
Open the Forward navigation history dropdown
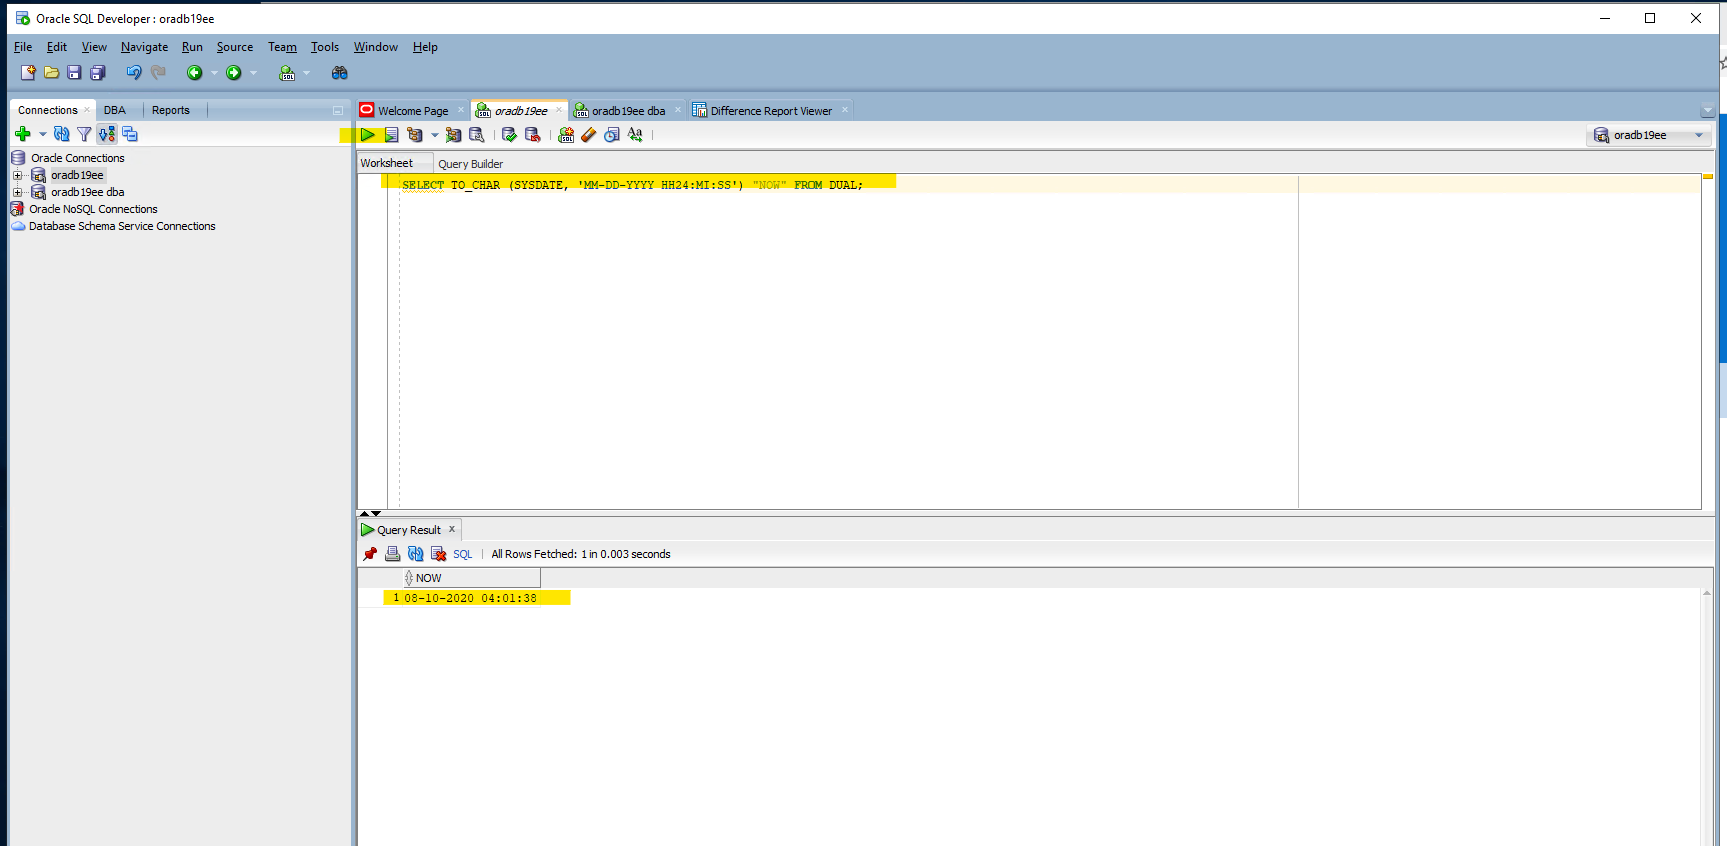(254, 73)
